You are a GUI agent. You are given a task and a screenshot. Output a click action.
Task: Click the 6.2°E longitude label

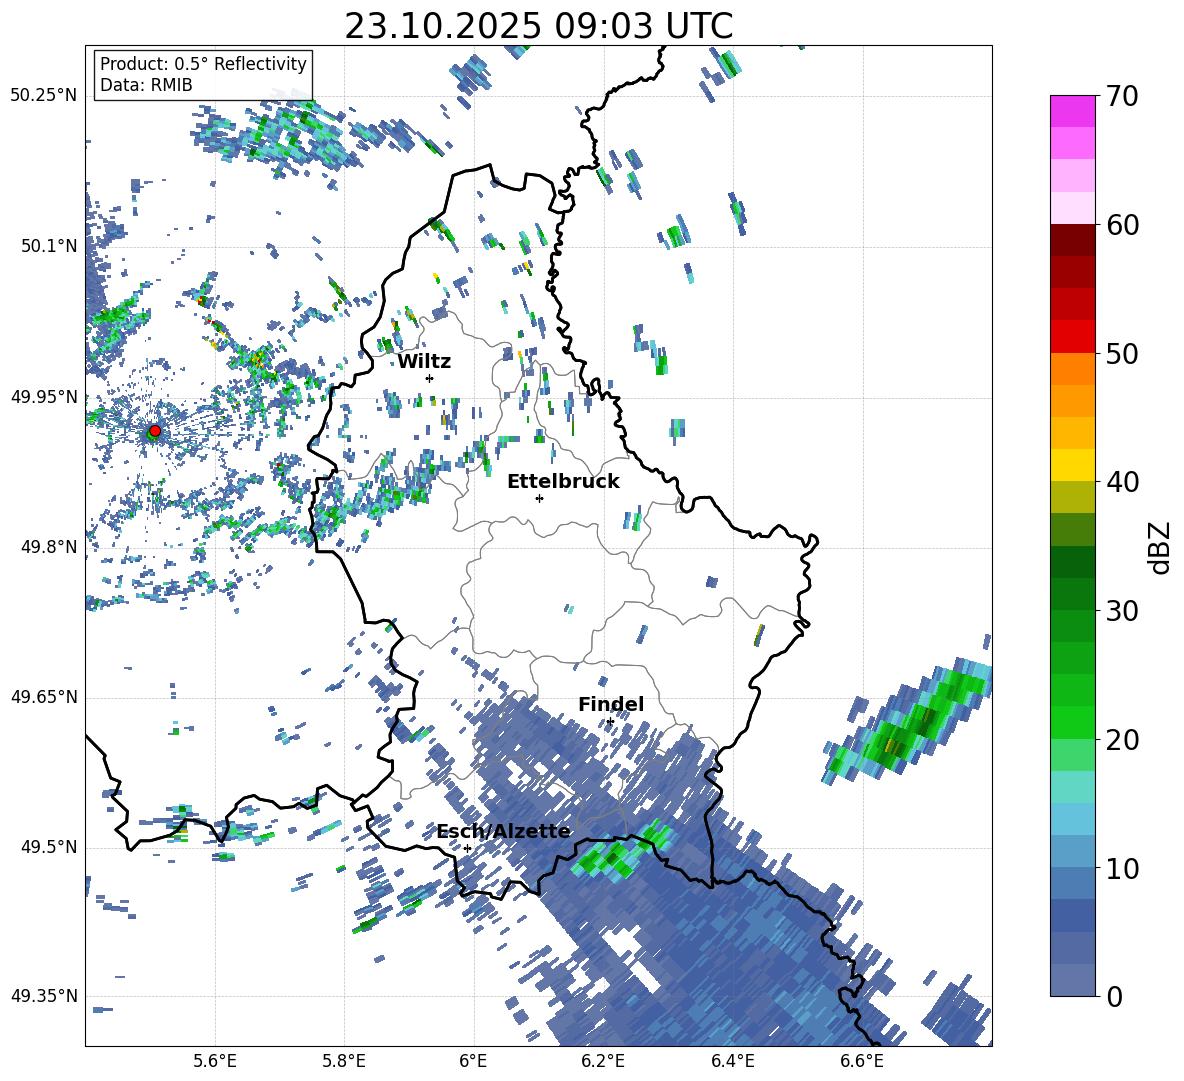coord(603,1061)
